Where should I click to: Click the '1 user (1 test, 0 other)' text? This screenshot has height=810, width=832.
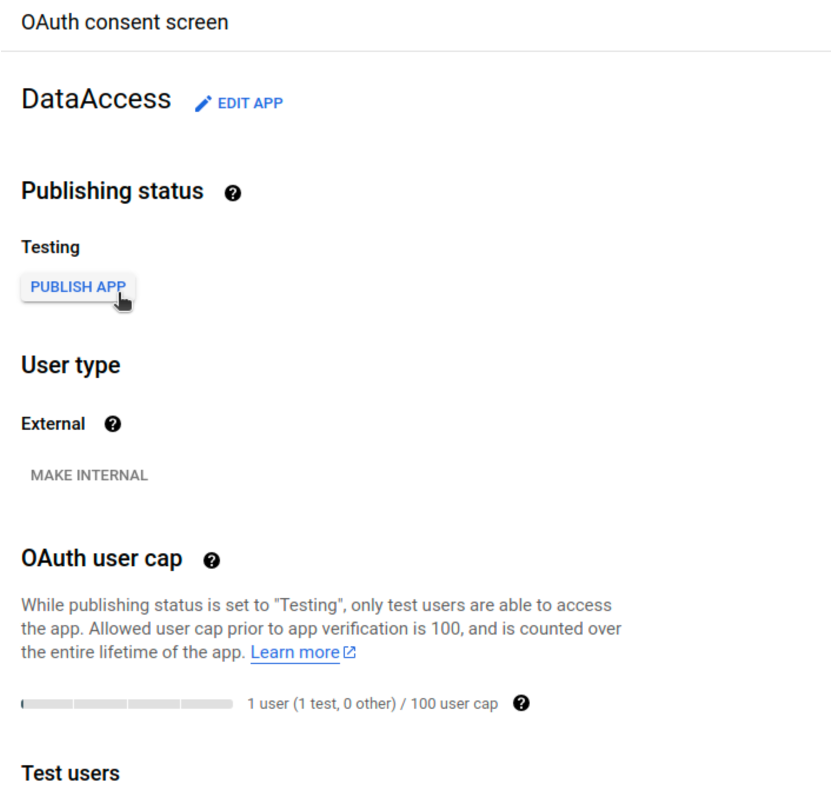pos(320,703)
